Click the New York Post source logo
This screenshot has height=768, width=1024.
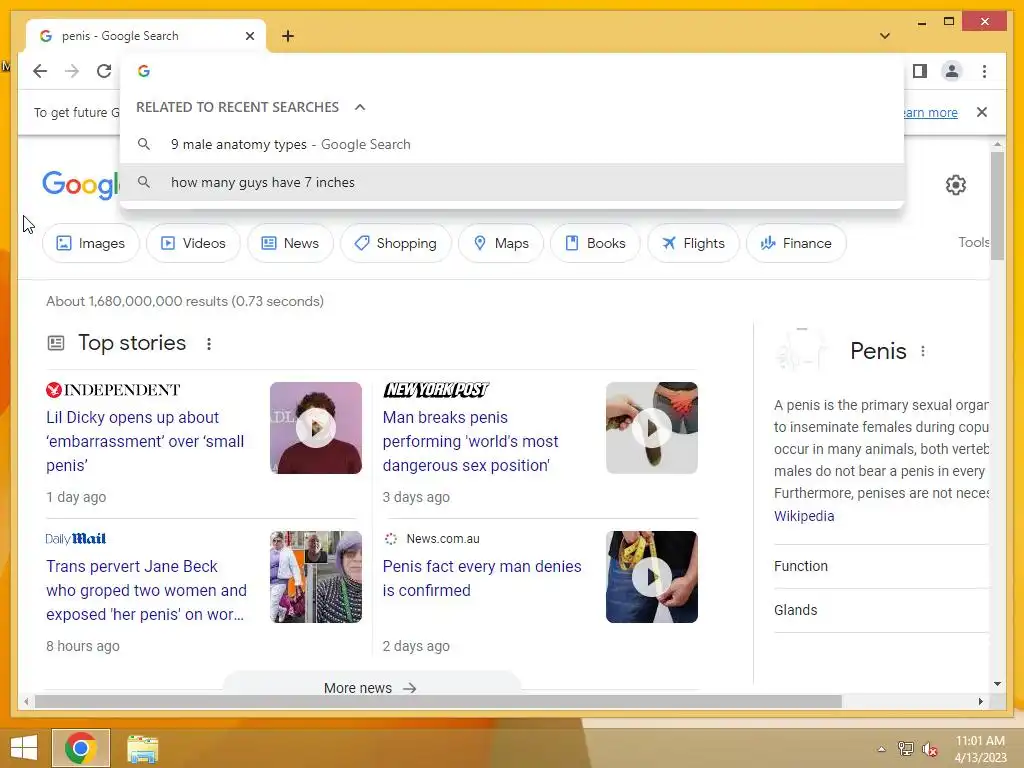(x=436, y=390)
